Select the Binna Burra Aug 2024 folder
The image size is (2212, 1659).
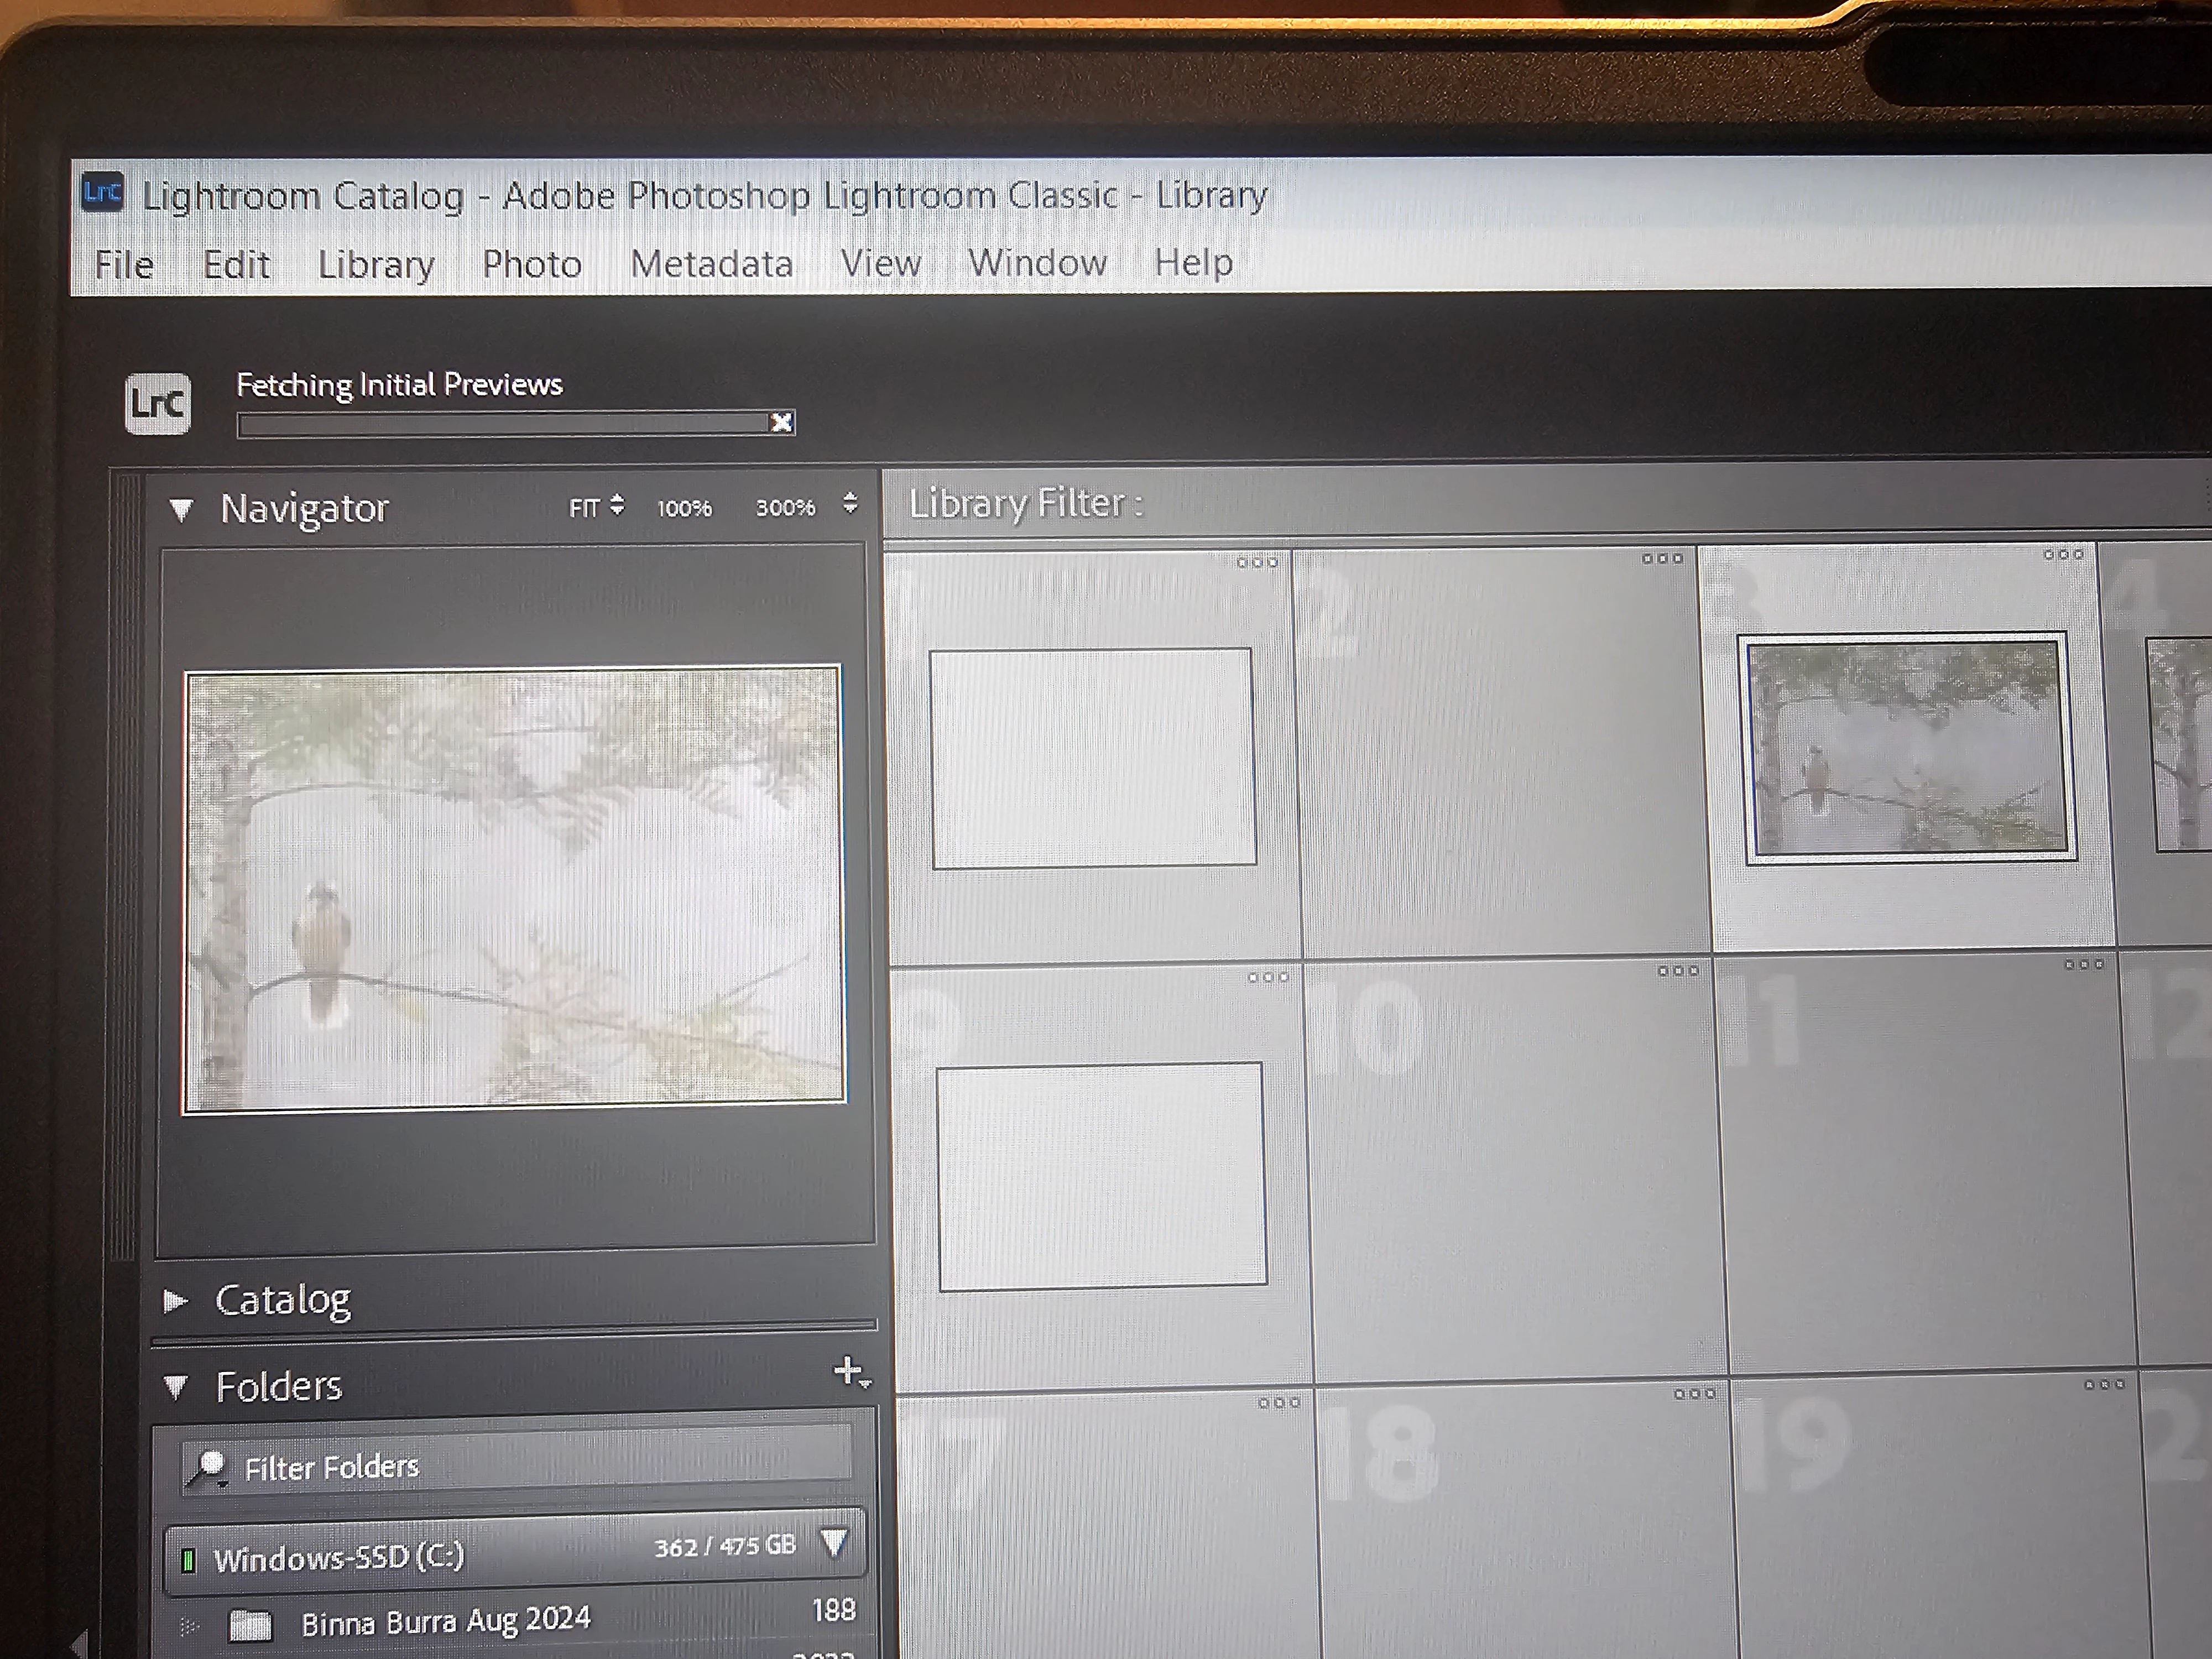point(446,1621)
